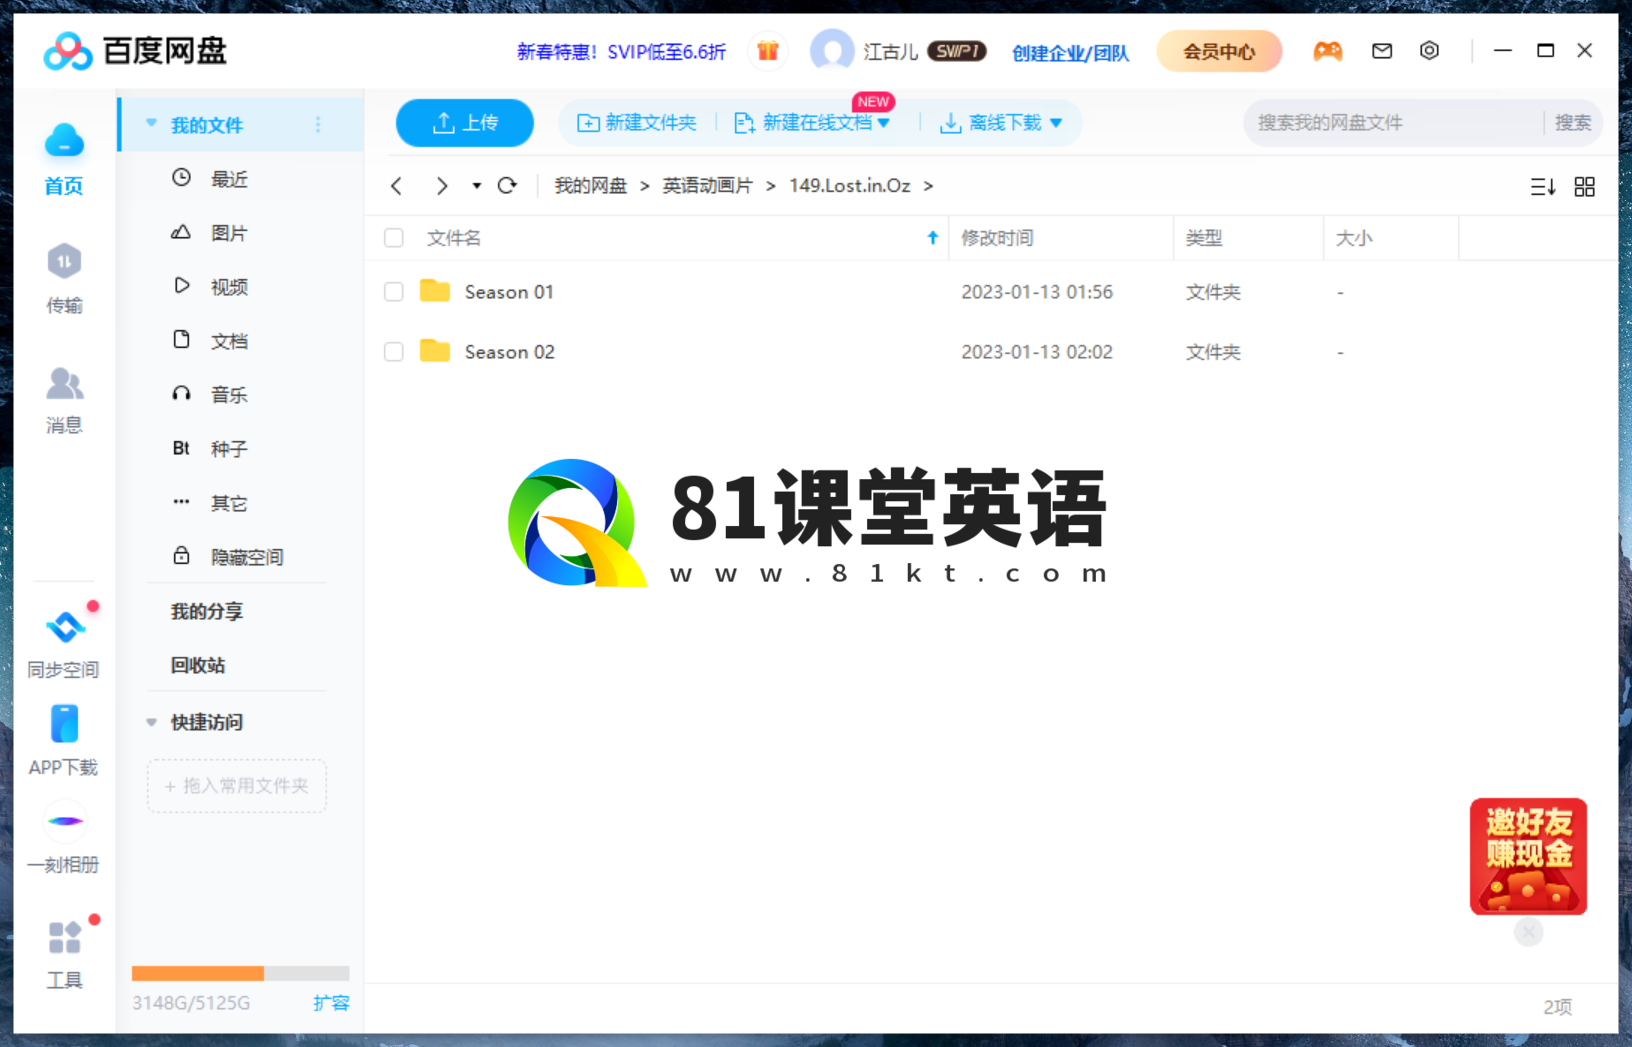Click the 拖入常用文件夹 drop box
This screenshot has width=1632, height=1047.
237,785
